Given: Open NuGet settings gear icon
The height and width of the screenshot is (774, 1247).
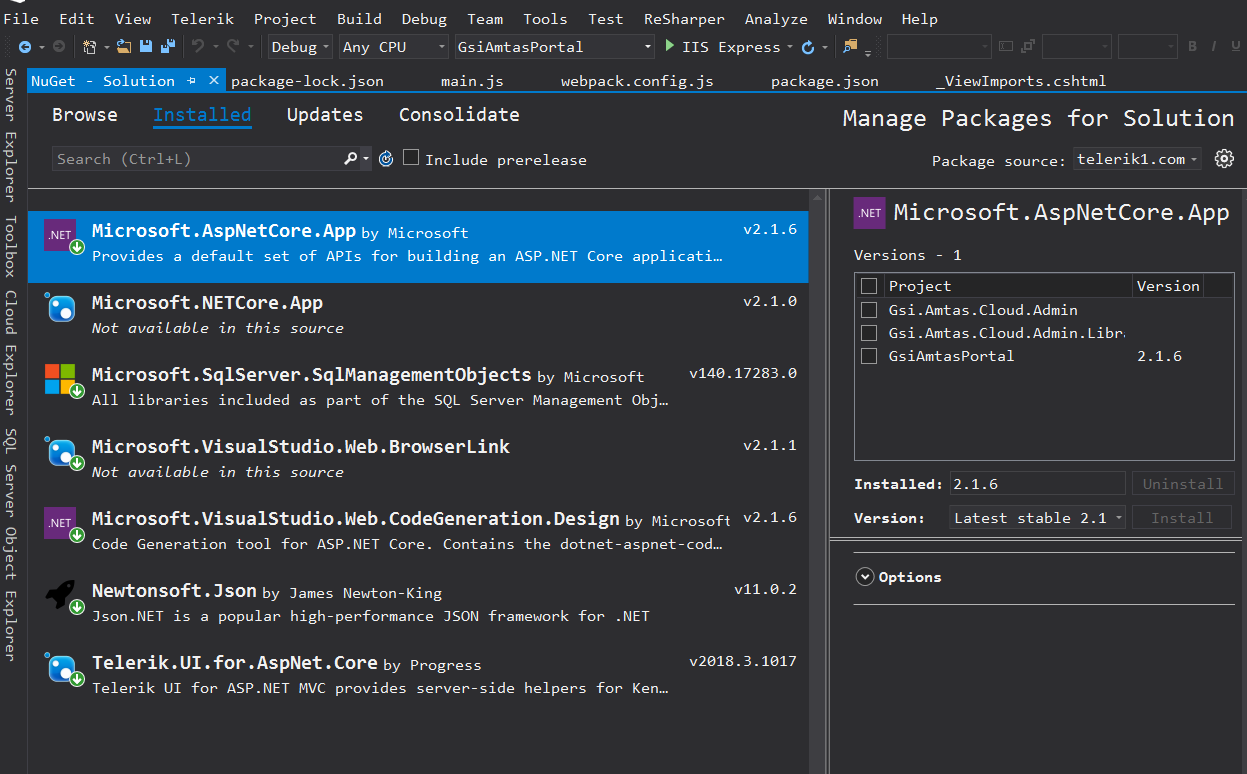Looking at the screenshot, I should (1224, 159).
